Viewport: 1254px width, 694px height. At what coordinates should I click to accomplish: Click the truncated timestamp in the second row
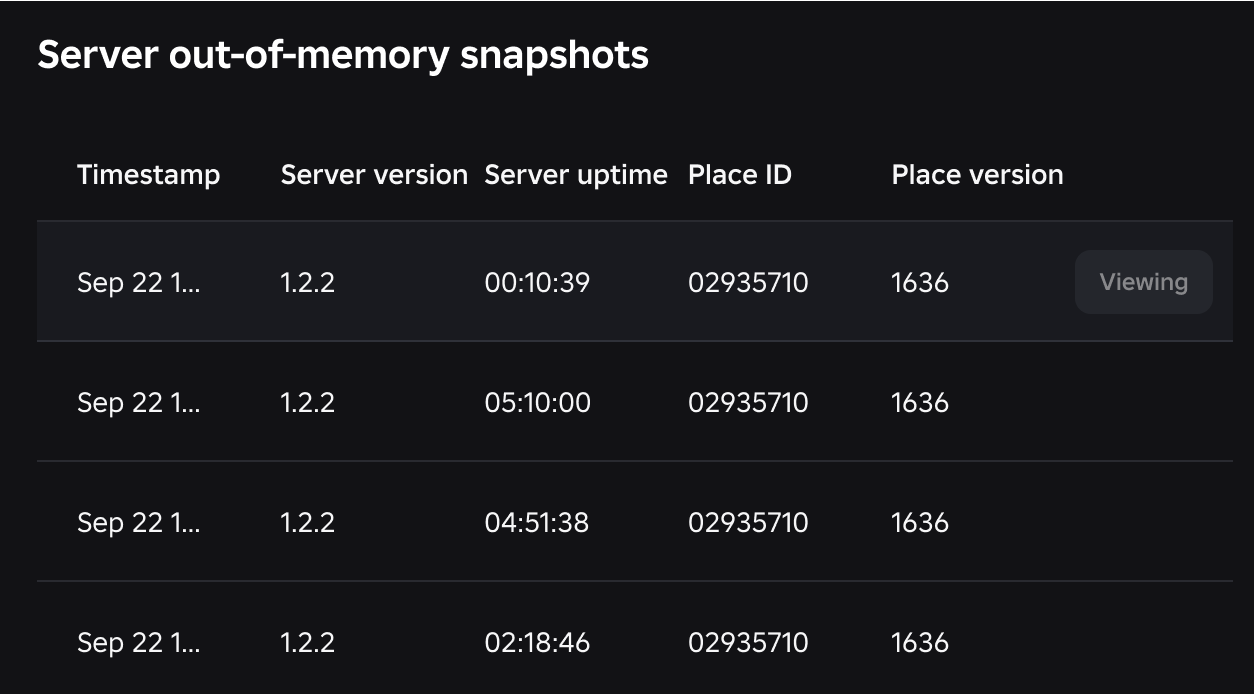139,403
